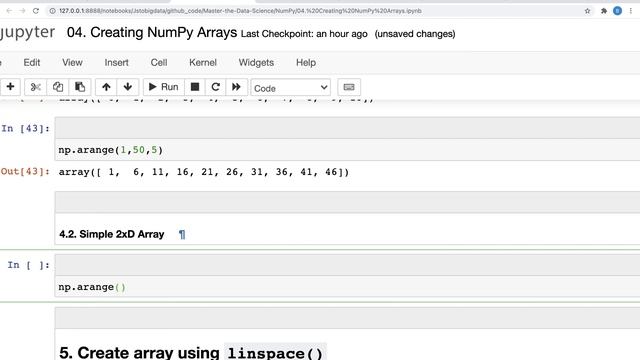The height and width of the screenshot is (360, 640).
Task: Open the Insert menu
Action: click(x=116, y=62)
